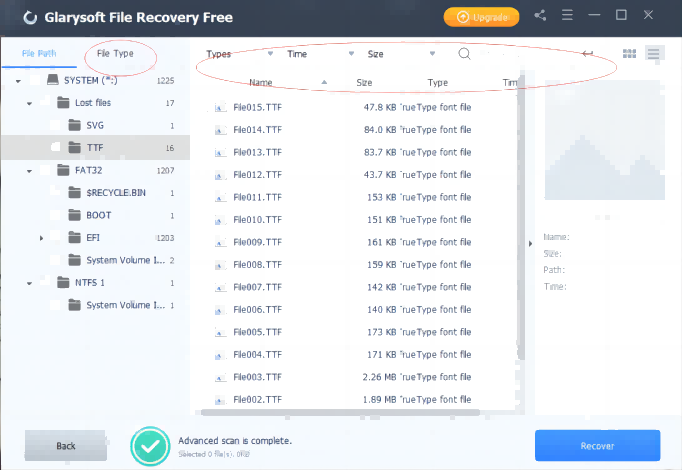Click the blue Recover button

click(x=597, y=446)
